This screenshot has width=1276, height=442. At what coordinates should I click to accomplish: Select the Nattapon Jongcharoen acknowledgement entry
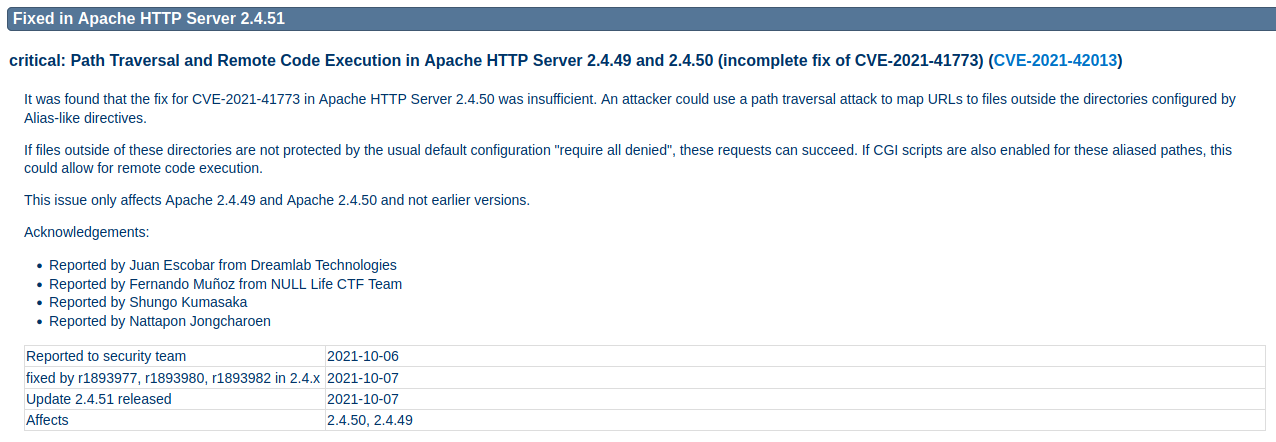pos(160,321)
